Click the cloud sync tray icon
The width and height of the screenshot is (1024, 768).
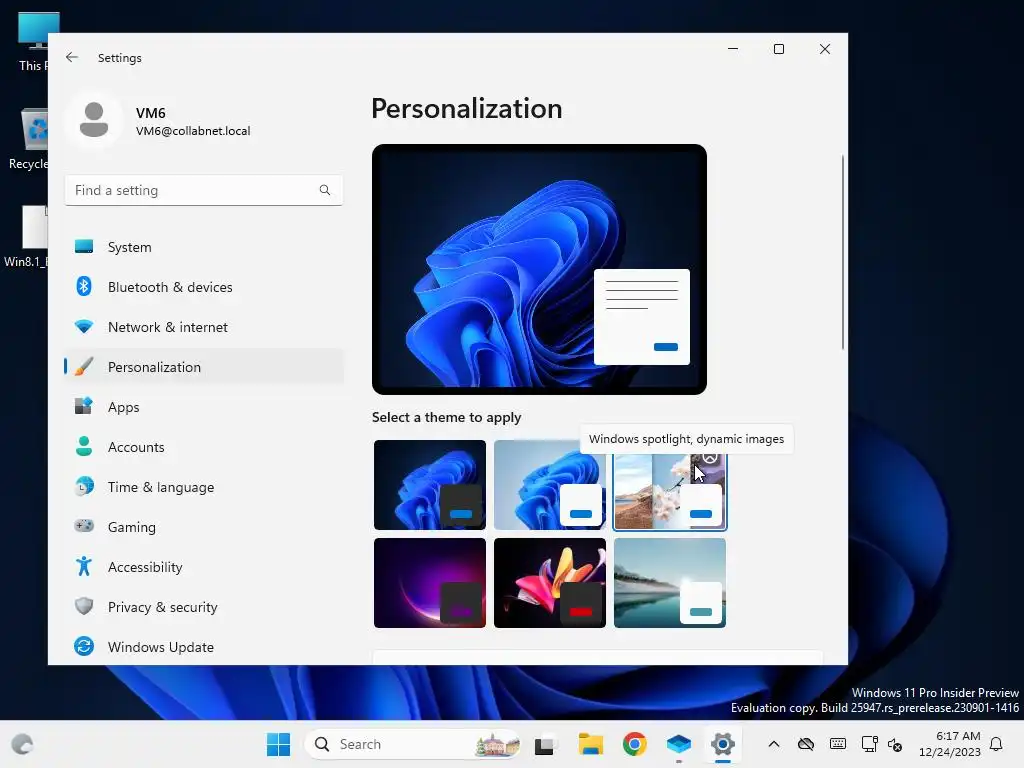click(x=806, y=744)
